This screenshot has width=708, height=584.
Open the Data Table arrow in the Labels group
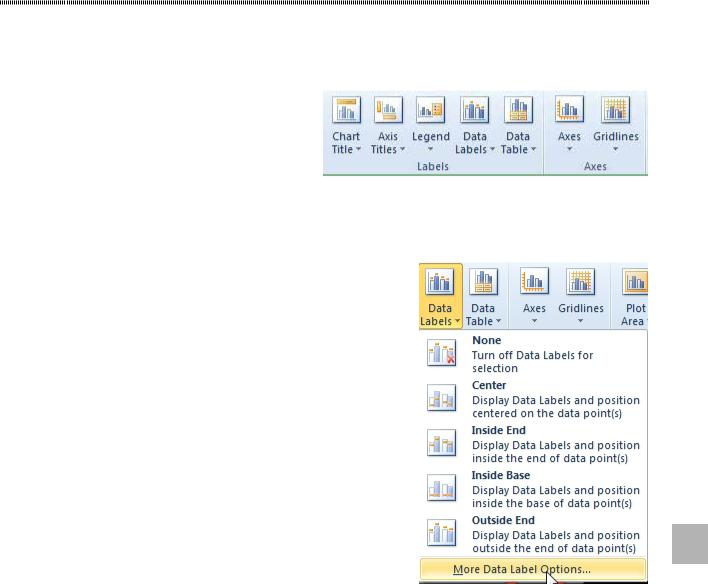533,149
